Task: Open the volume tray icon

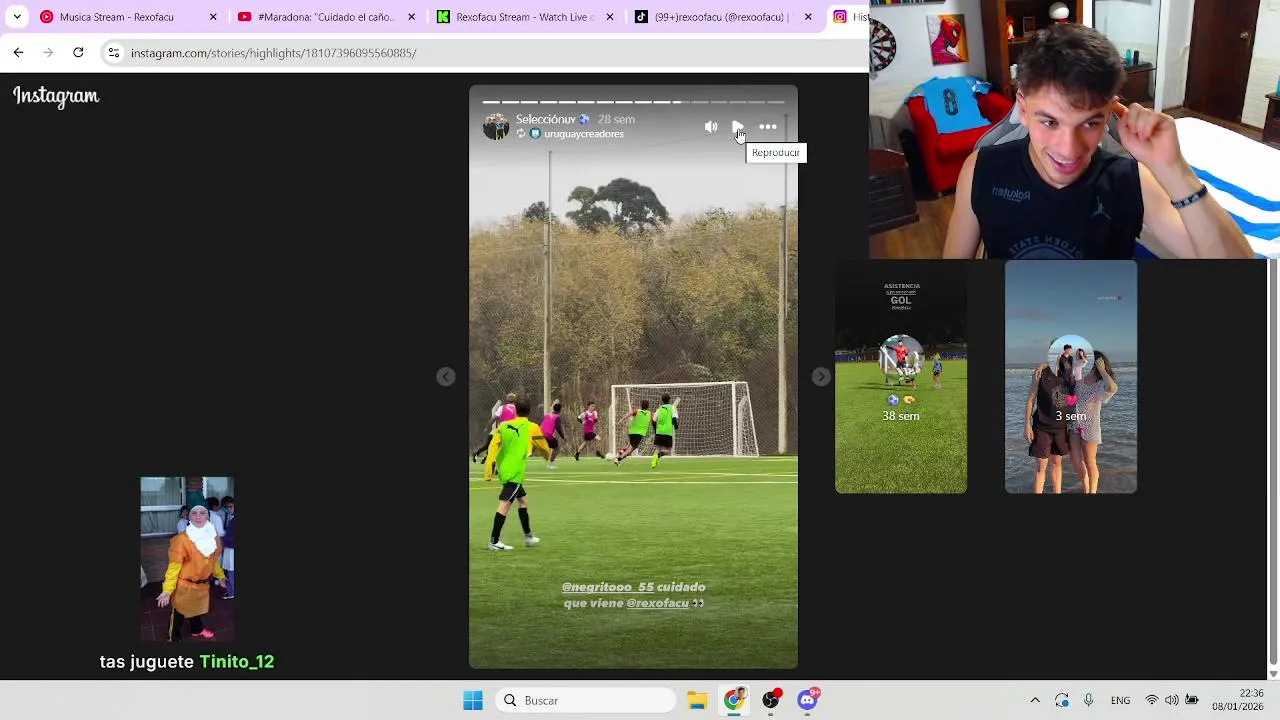Action: (1172, 700)
